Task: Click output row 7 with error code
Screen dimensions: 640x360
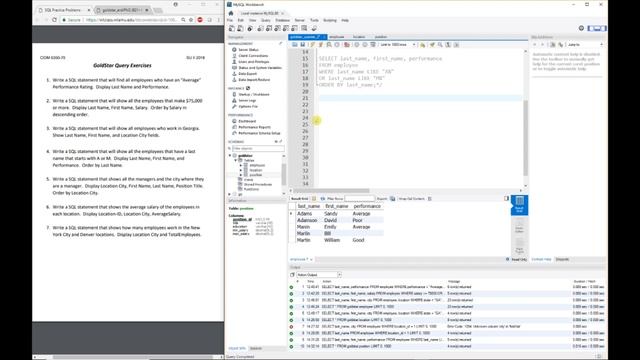Action: [x=447, y=327]
